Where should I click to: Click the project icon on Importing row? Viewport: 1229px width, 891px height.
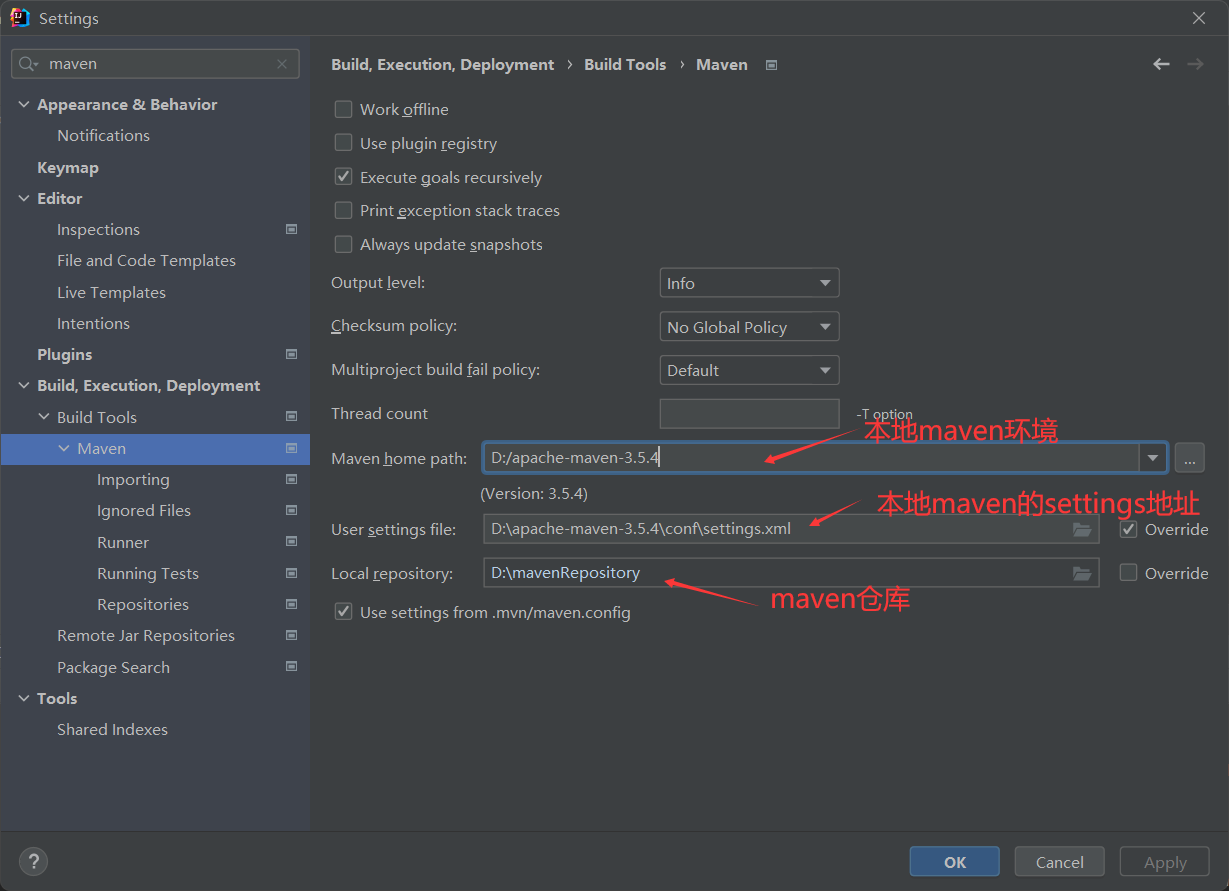(292, 480)
